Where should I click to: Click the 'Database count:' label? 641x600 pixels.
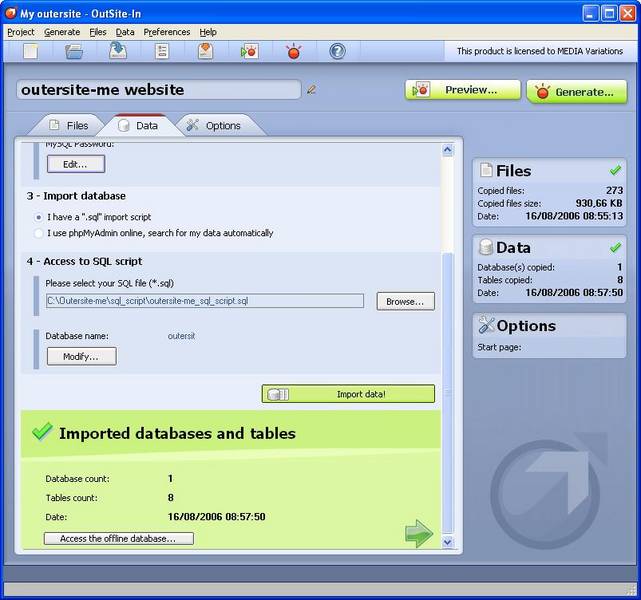[77, 479]
